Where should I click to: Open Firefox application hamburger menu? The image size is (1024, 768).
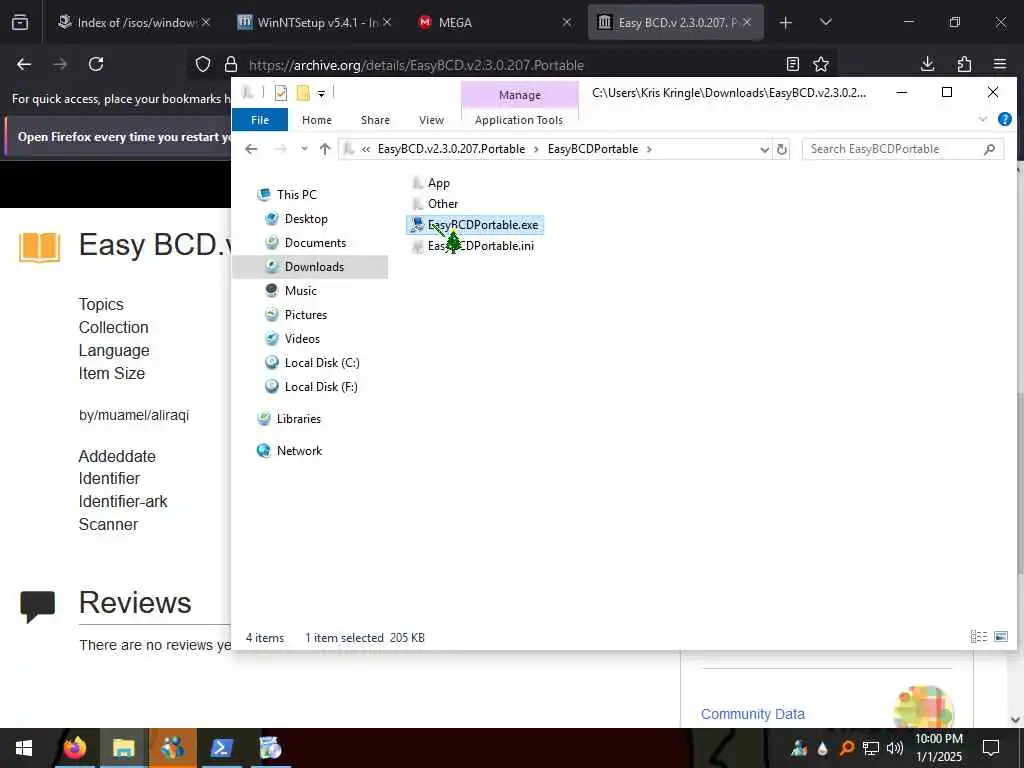pos(1000,65)
